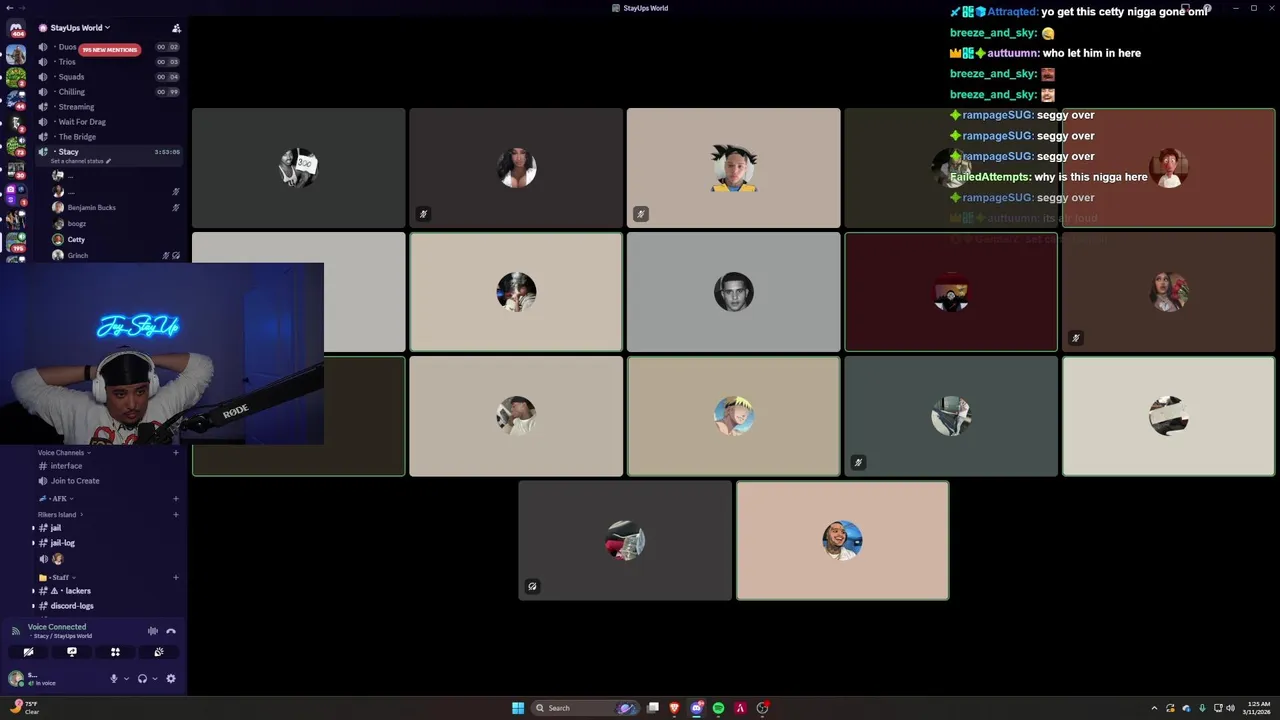This screenshot has width=1280, height=720.
Task: Create channel in Rikers Island category
Action: [176, 515]
